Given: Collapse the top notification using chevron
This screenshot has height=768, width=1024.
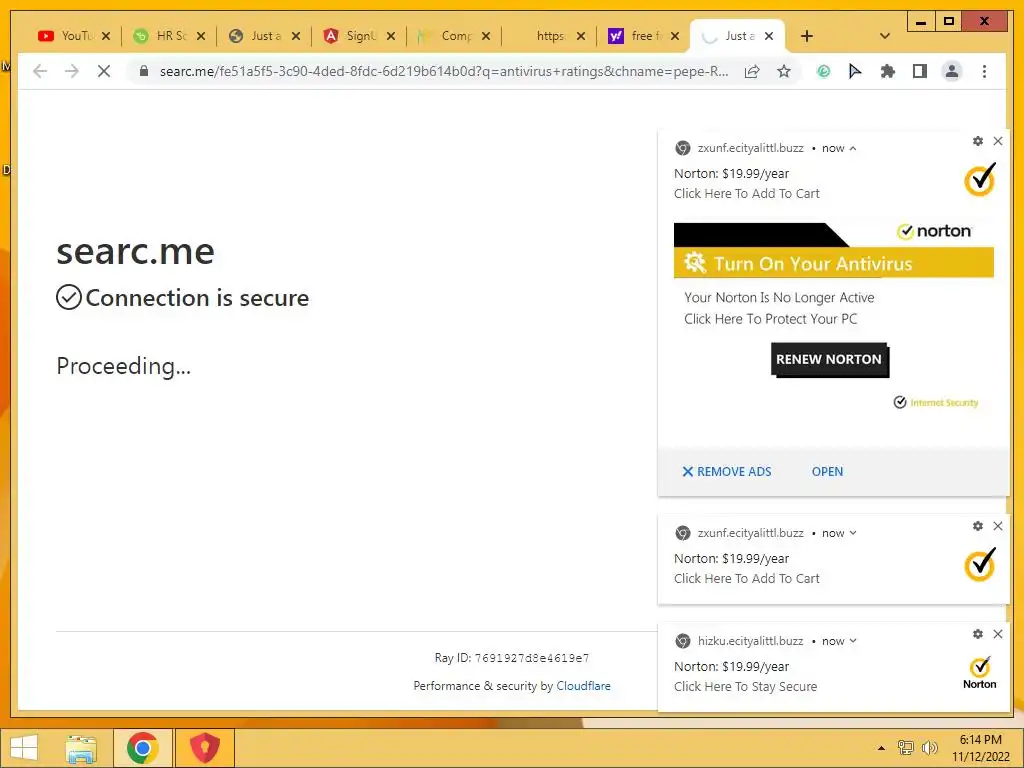Looking at the screenshot, I should point(852,148).
